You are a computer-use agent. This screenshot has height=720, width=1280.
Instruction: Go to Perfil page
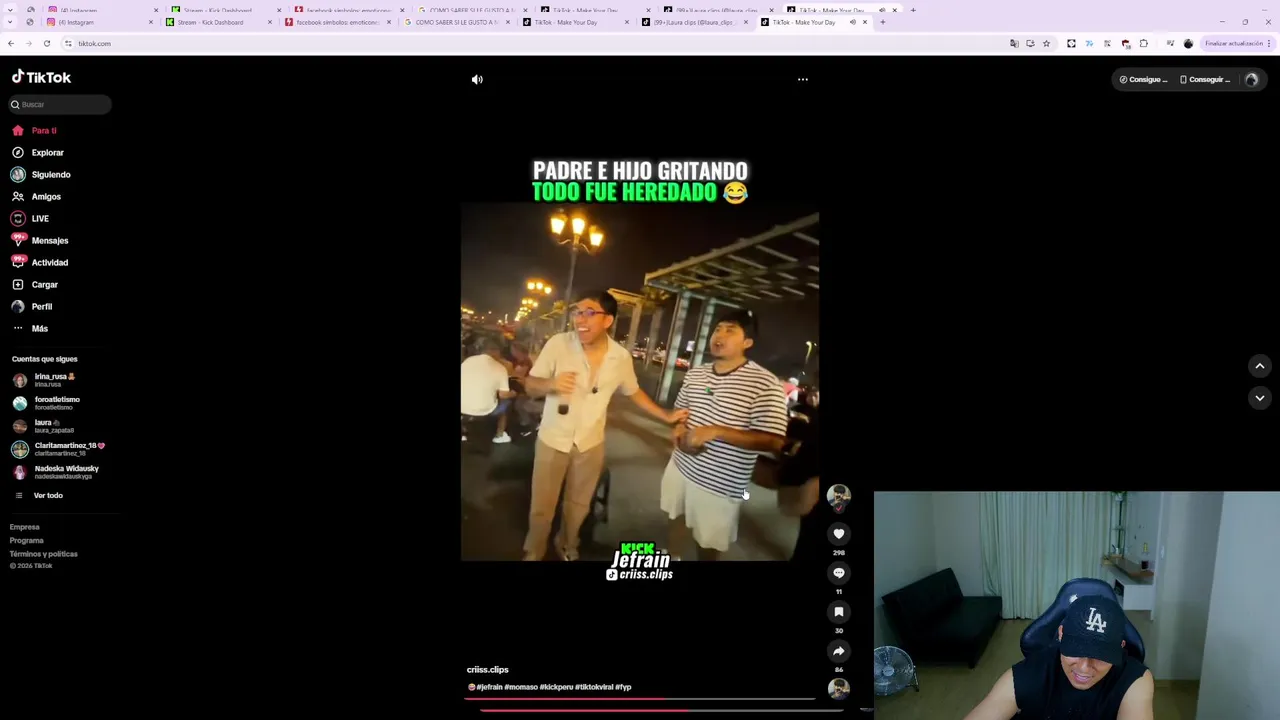tap(32, 307)
